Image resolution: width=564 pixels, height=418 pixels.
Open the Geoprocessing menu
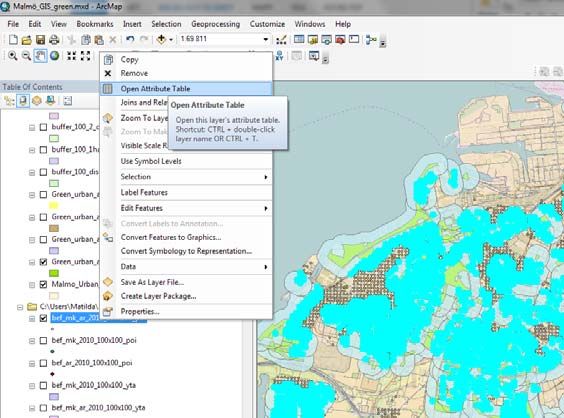215,24
